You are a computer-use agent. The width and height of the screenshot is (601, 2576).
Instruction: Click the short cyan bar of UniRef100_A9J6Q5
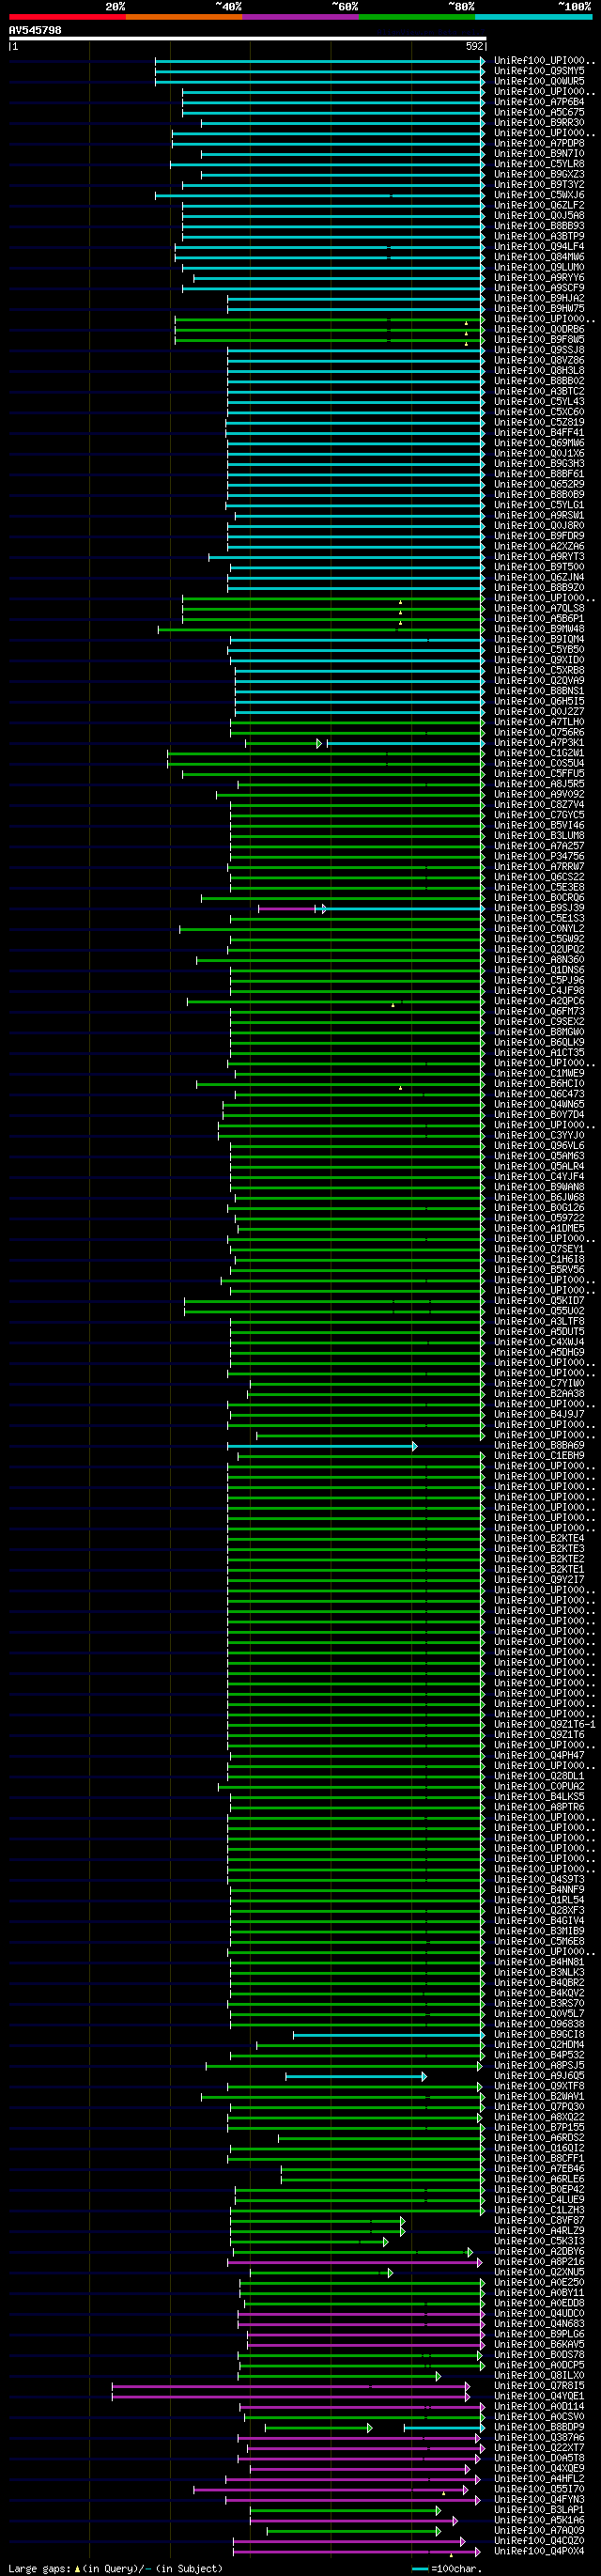point(356,2076)
